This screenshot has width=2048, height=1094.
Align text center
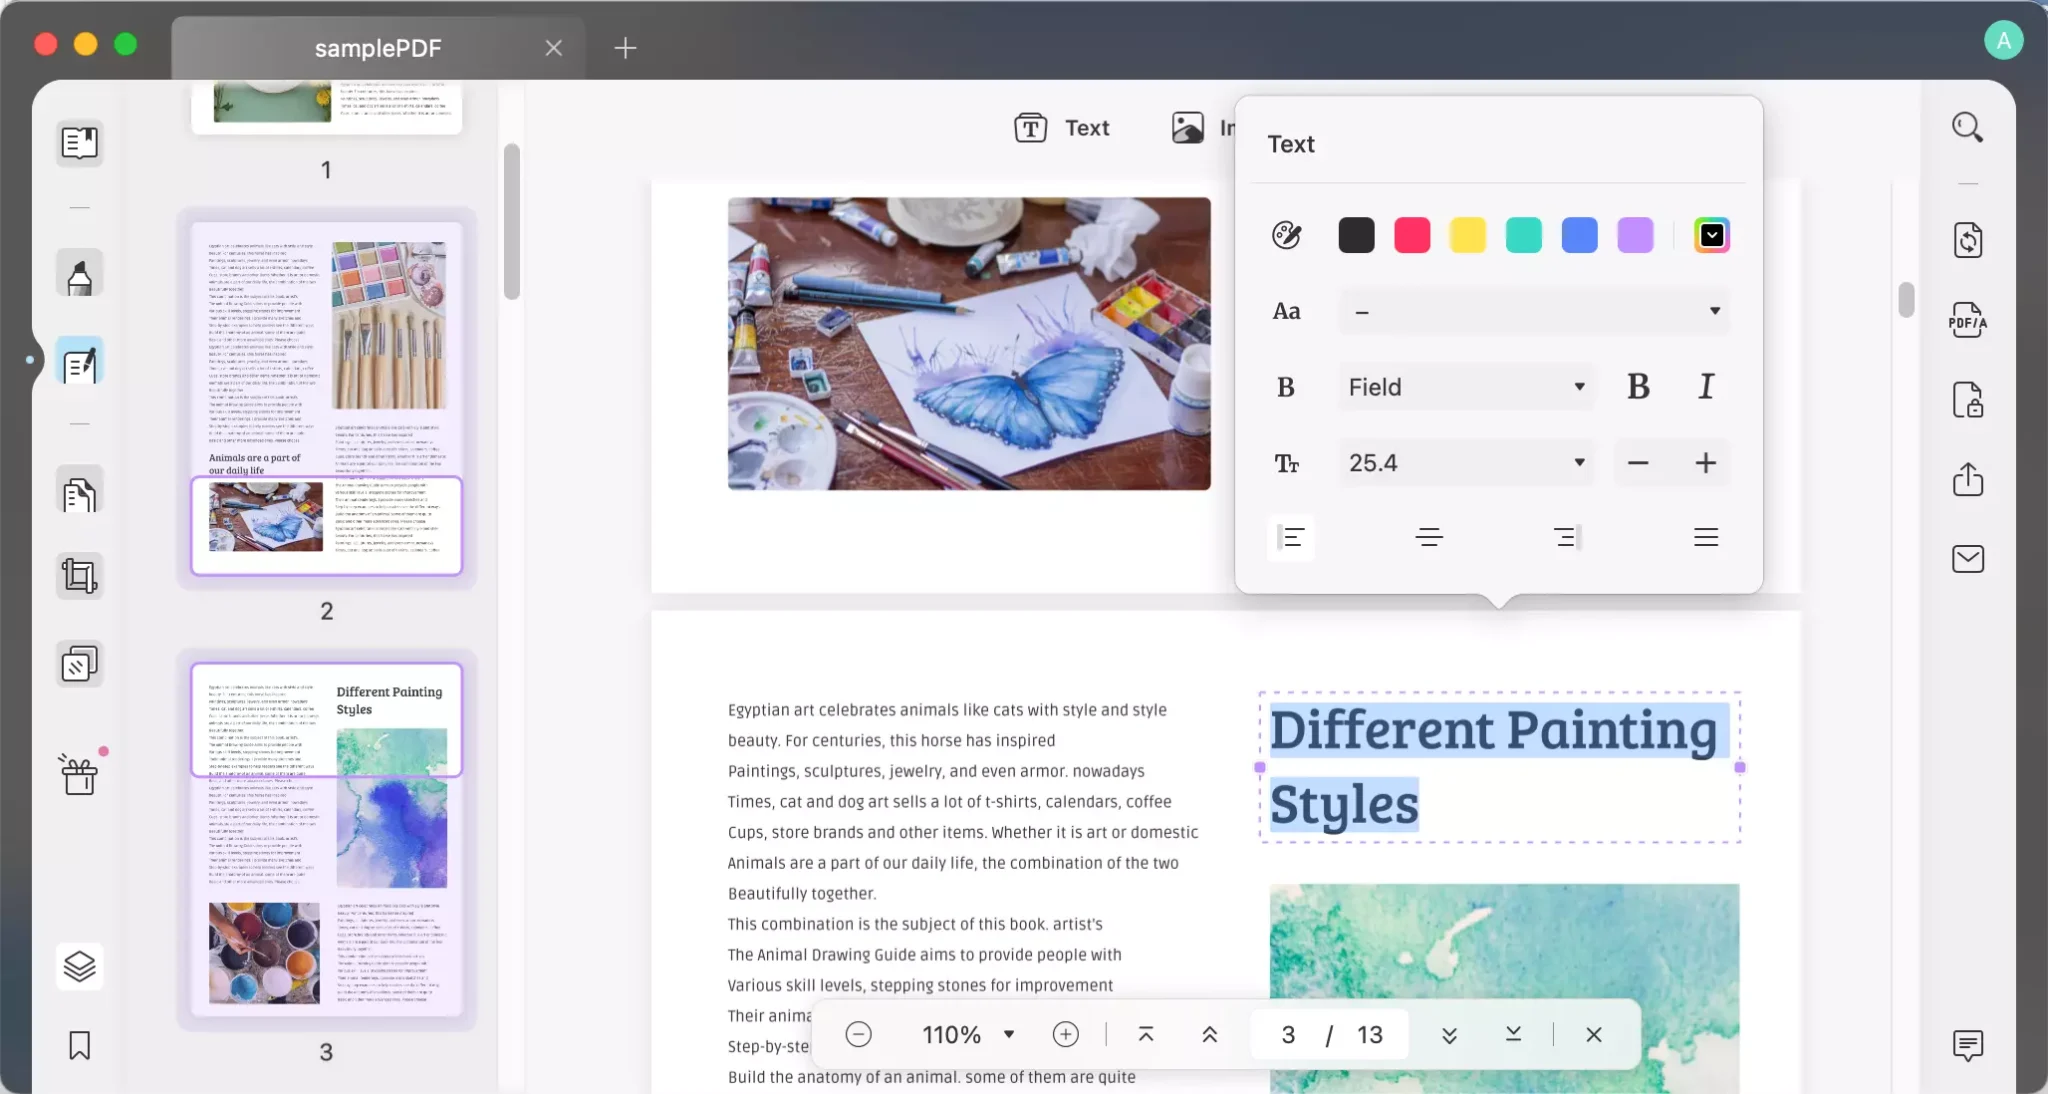click(x=1429, y=537)
